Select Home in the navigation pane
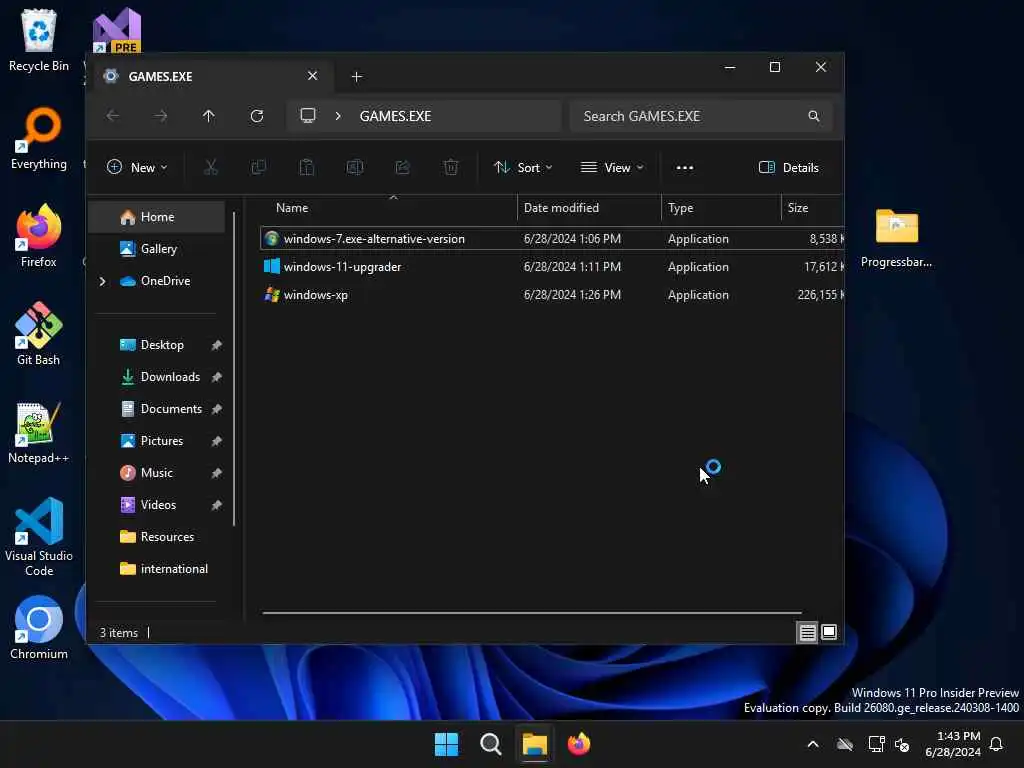1024x768 pixels. pyautogui.click(x=157, y=217)
